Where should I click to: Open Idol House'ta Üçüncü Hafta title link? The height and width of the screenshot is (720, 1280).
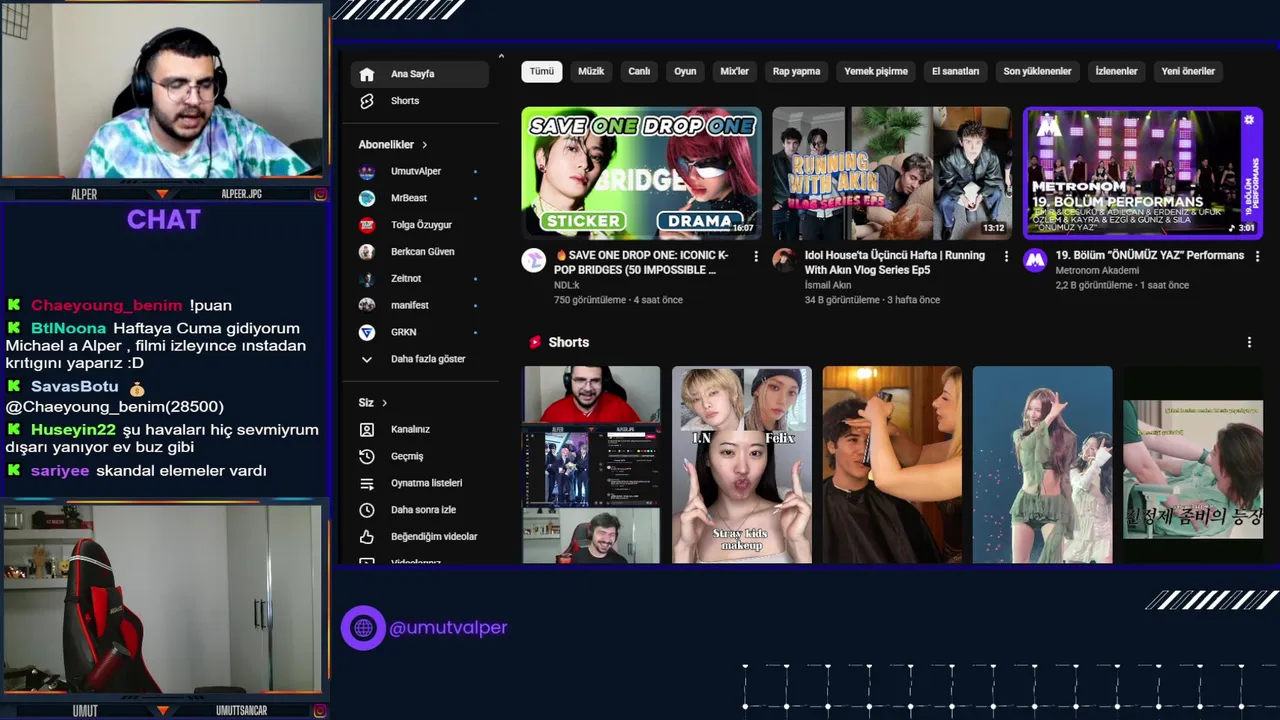(895, 262)
